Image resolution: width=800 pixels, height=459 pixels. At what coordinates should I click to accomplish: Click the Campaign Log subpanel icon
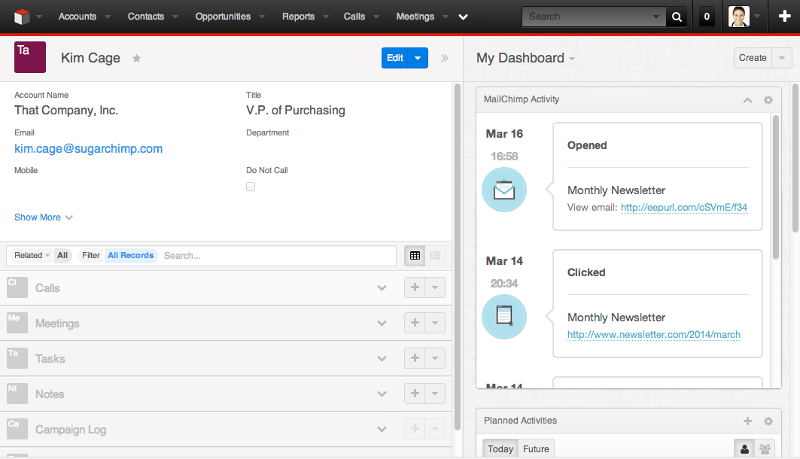click(x=17, y=429)
